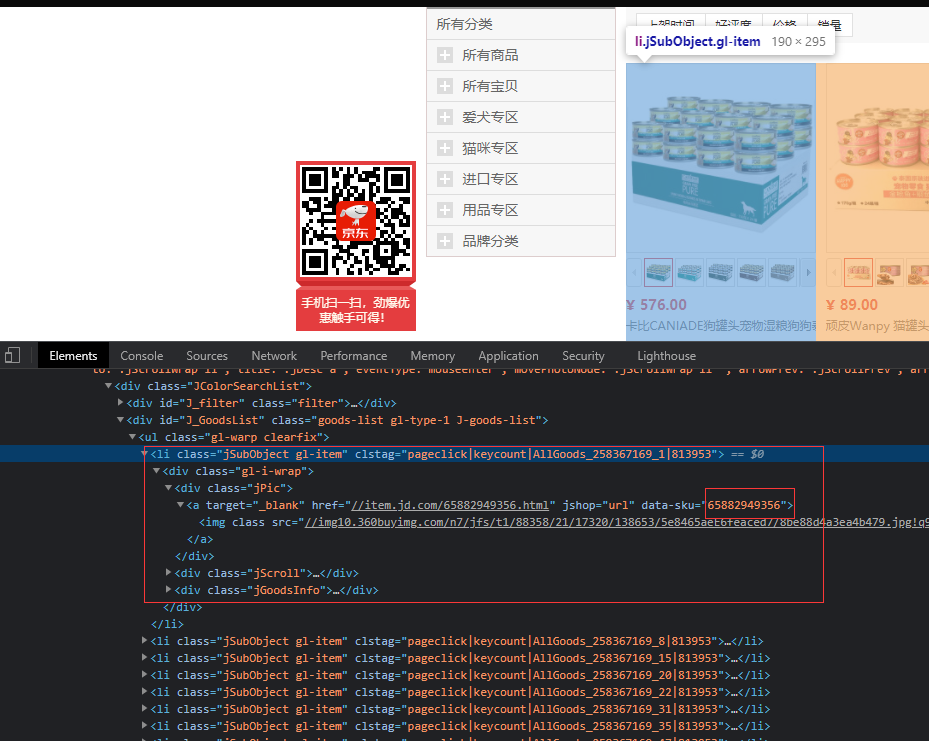Select the data-sku value 65882949356
The height and width of the screenshot is (741, 929).
coord(744,505)
